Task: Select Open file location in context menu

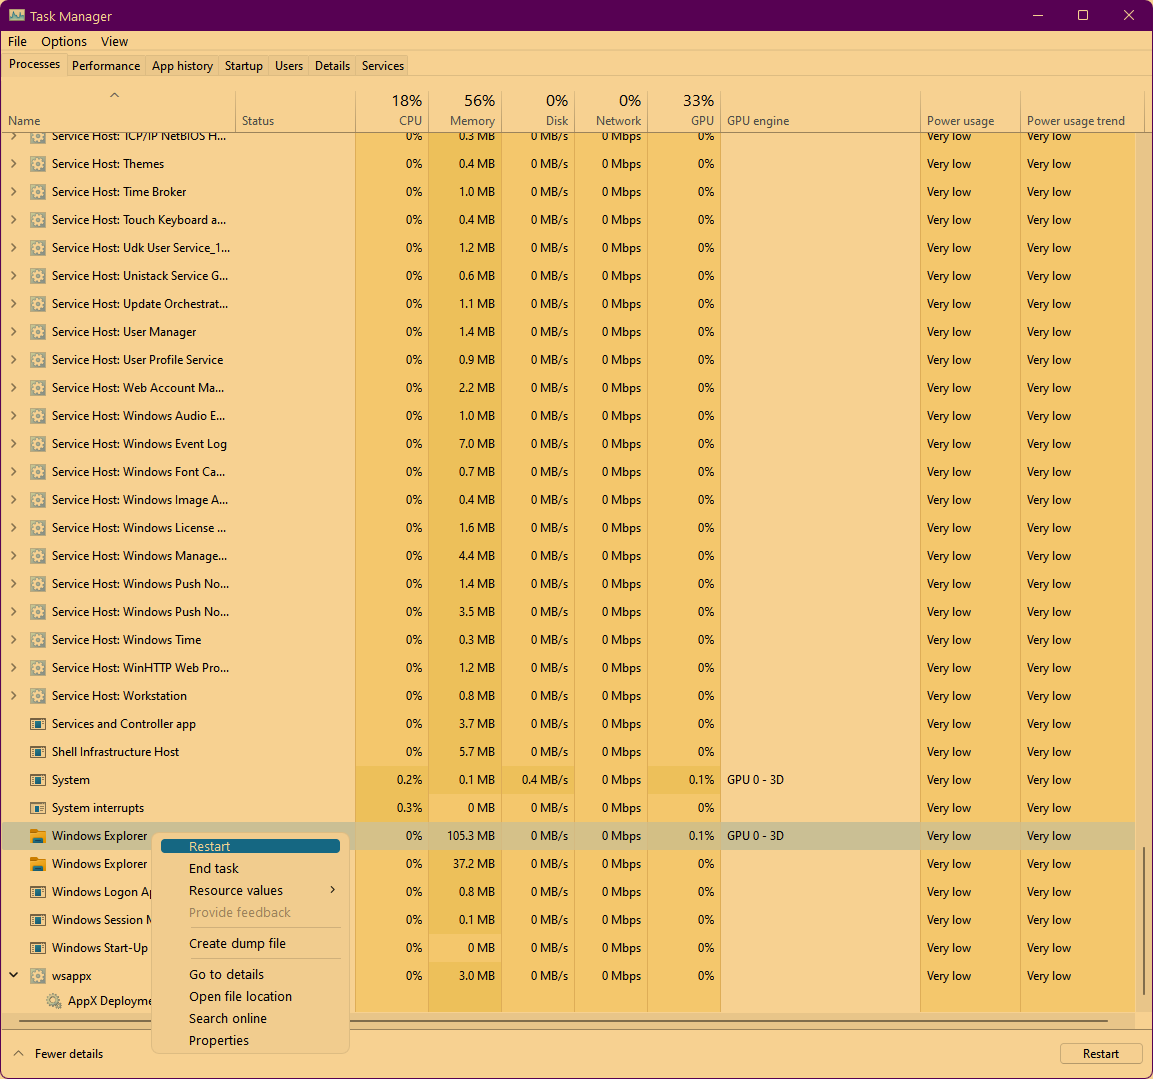Action: point(250,997)
